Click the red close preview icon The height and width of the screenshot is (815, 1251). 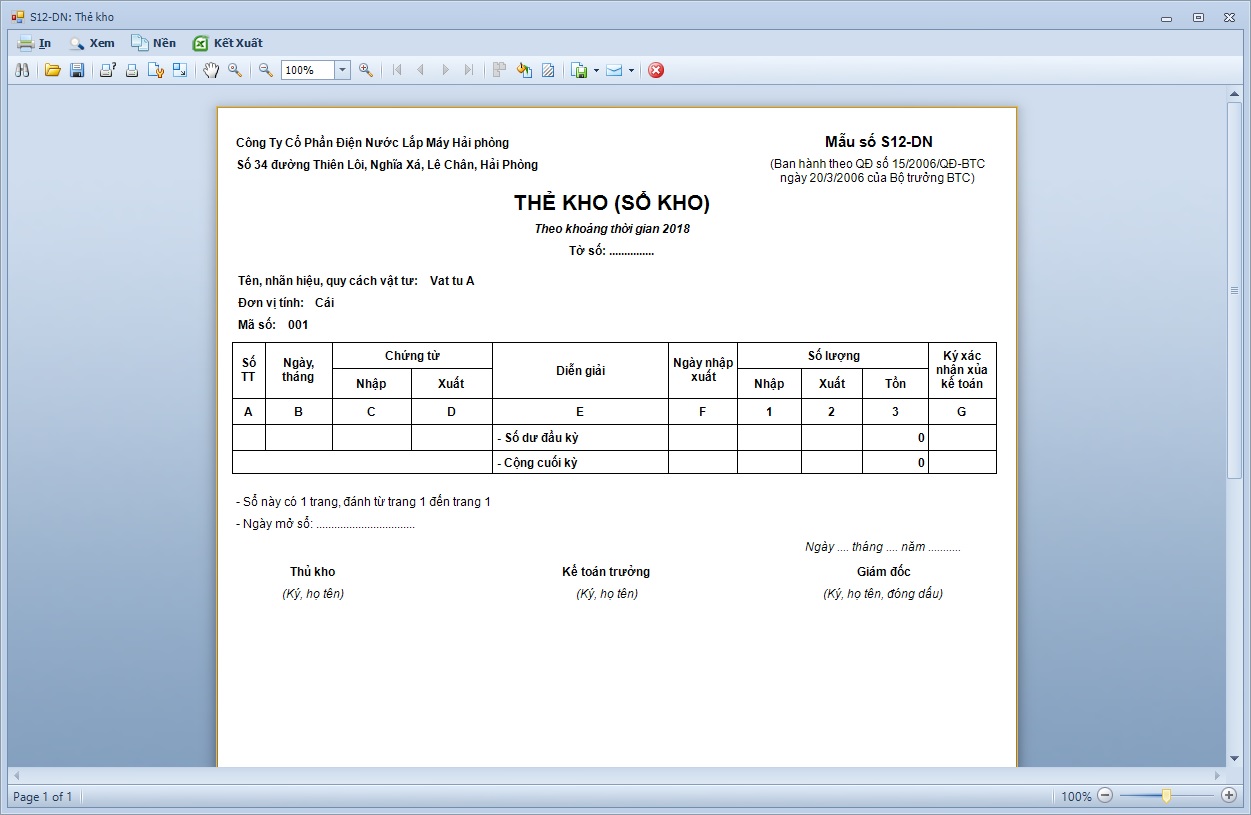656,70
